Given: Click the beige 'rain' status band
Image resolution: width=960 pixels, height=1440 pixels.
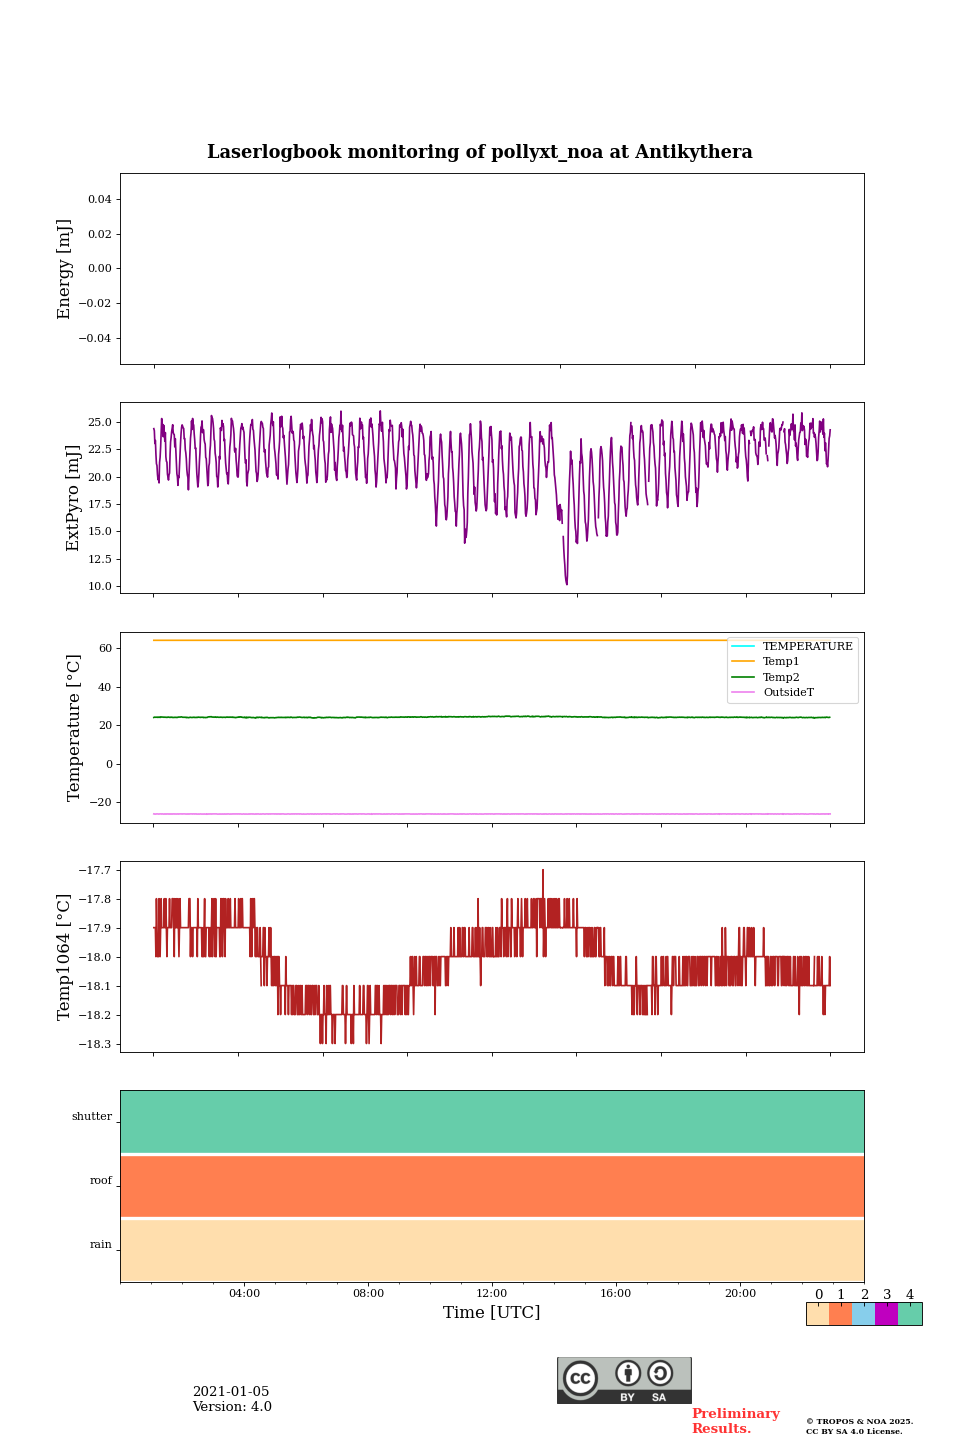Looking at the screenshot, I should point(492,1250).
